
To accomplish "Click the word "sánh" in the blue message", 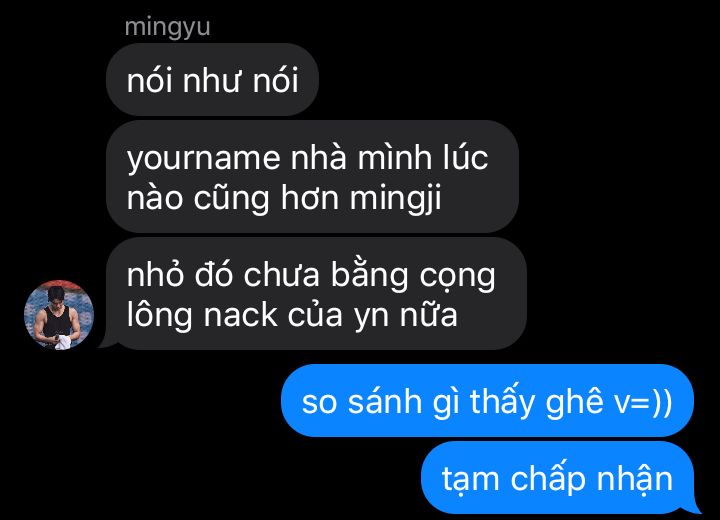I will click(x=385, y=400).
